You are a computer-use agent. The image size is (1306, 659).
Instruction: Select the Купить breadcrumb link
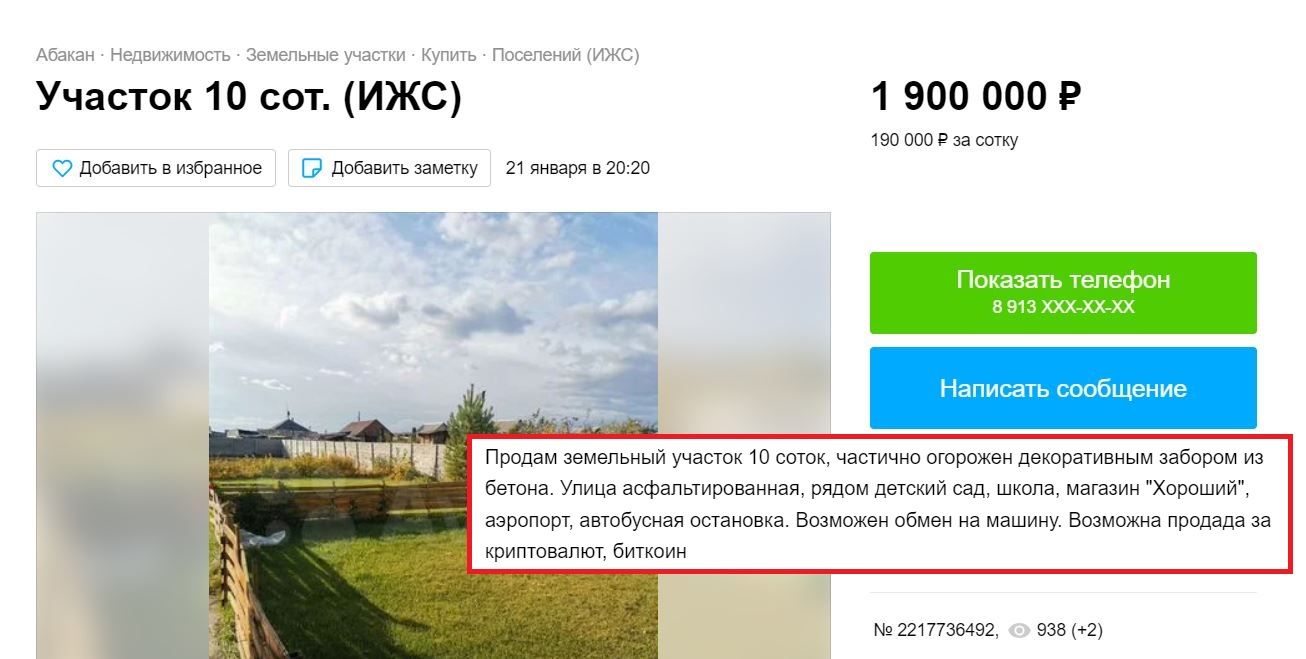click(x=449, y=55)
